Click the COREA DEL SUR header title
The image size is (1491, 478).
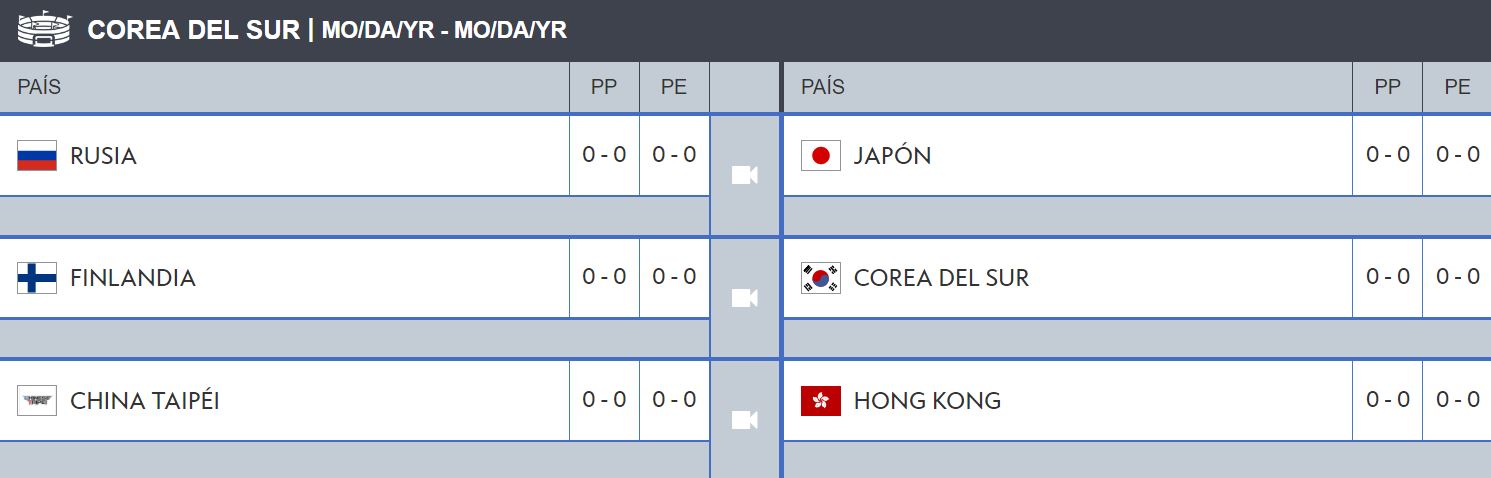(x=194, y=30)
